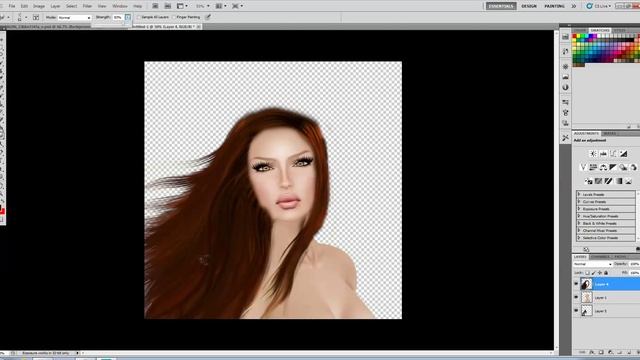This screenshot has height=360, width=640.
Task: Expand Levels Presets list
Action: click(x=579, y=194)
